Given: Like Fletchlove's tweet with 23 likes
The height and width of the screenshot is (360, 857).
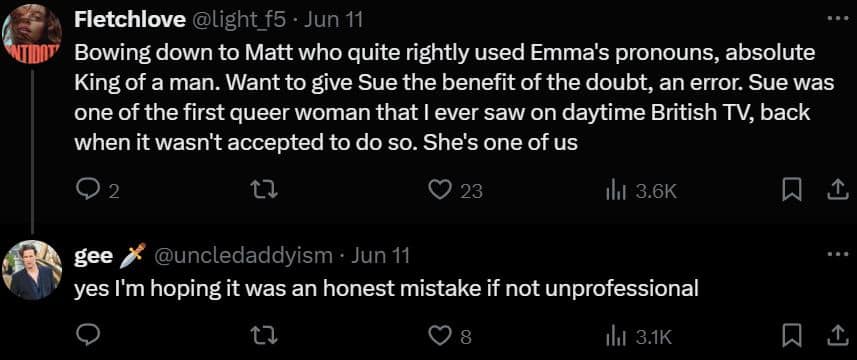Looking at the screenshot, I should pyautogui.click(x=455, y=191).
